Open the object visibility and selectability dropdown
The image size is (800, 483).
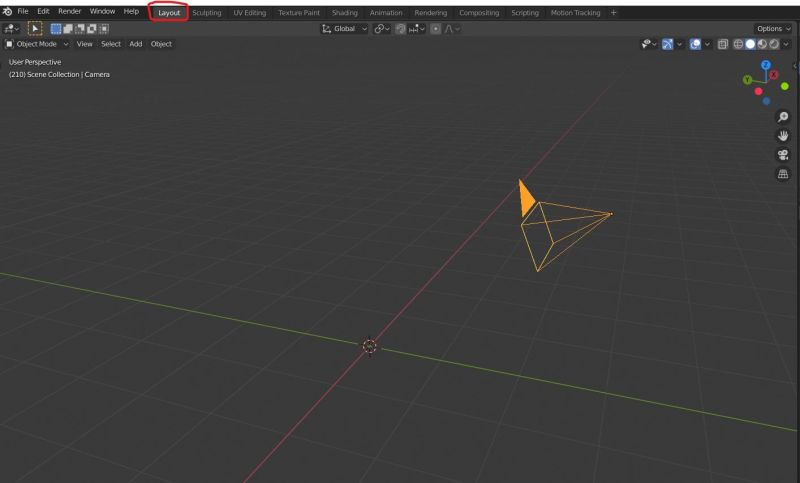coord(648,44)
